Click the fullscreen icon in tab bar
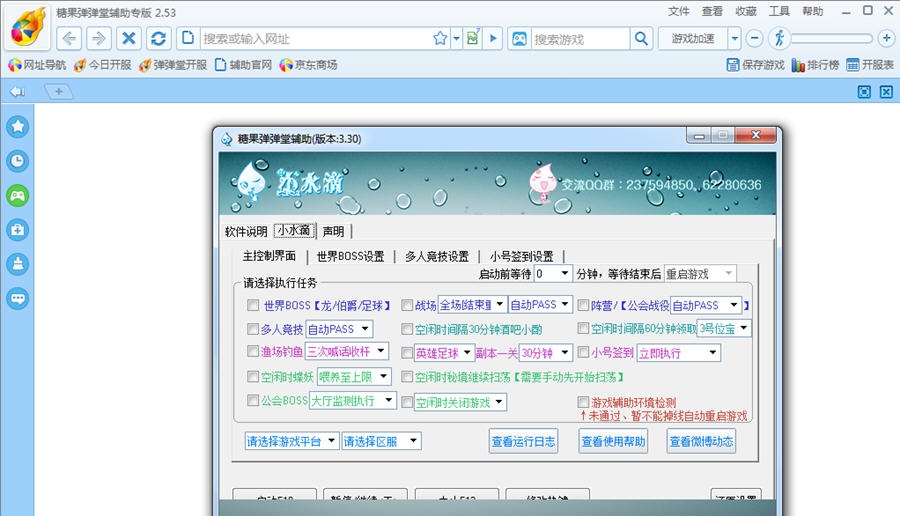The image size is (900, 516). point(864,92)
